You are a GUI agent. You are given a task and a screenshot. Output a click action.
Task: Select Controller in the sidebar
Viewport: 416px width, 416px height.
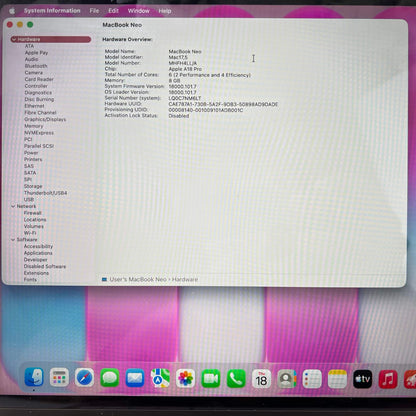[36, 86]
